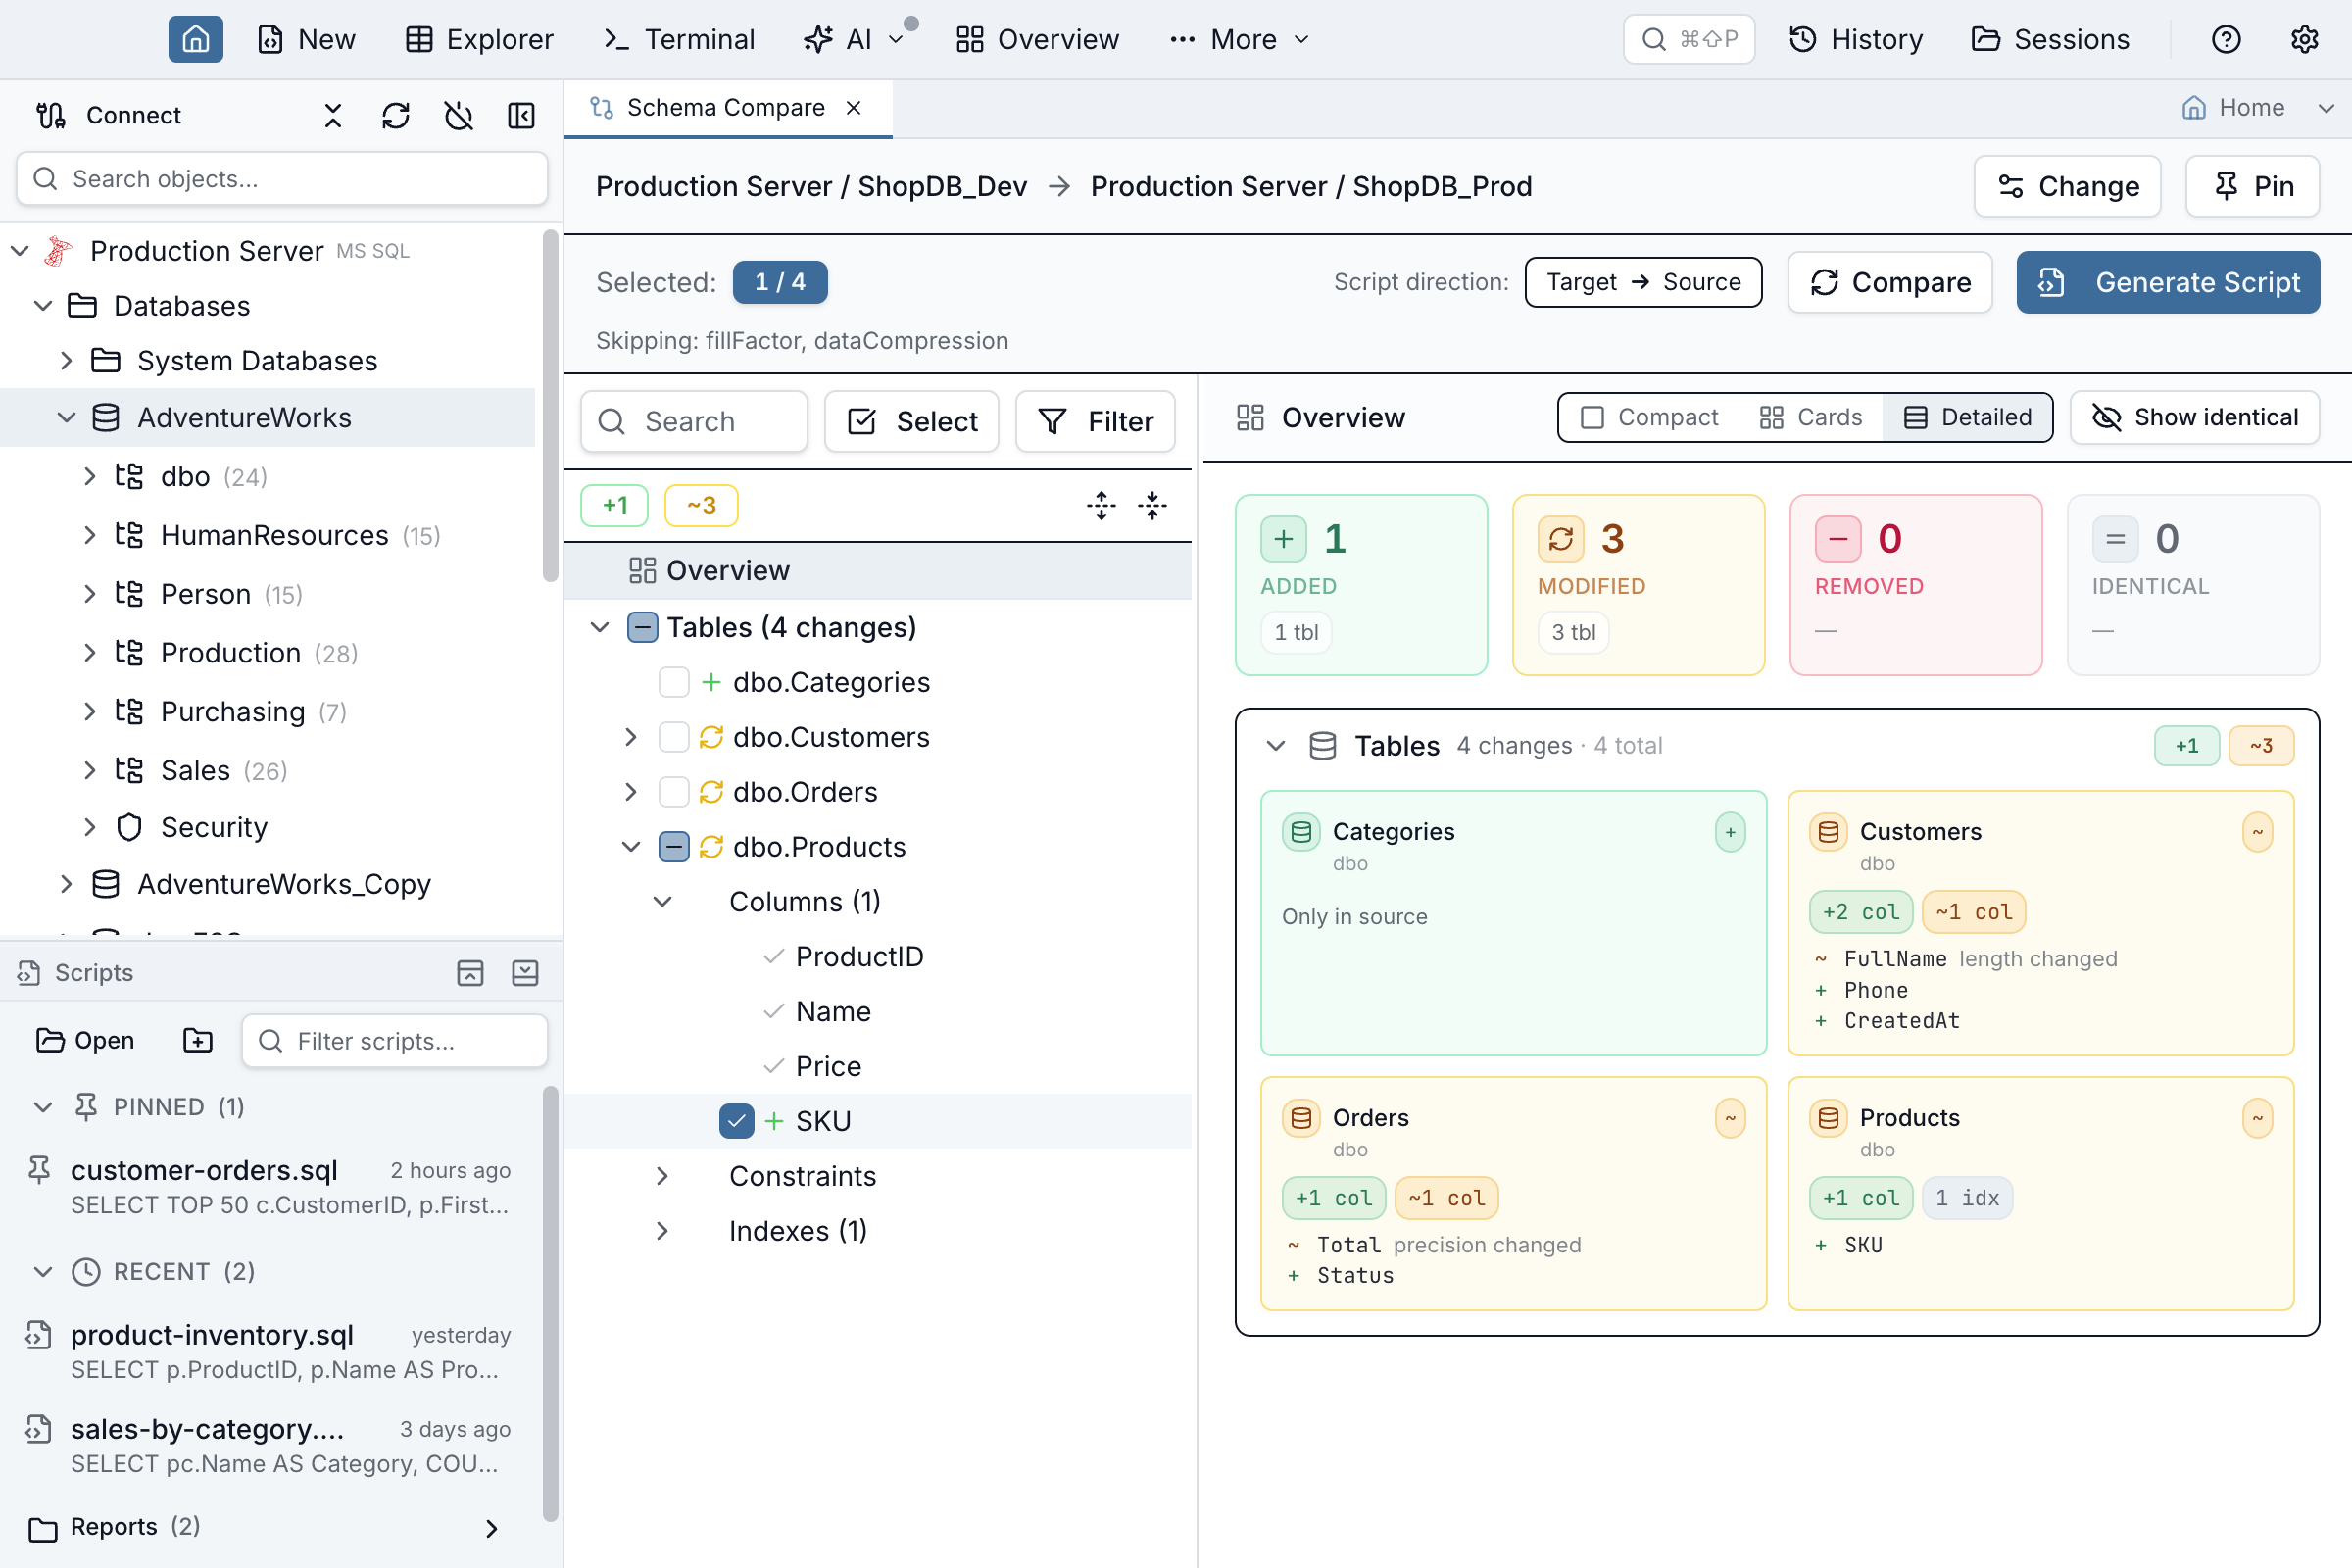Collapse the Columns (1) node
2352x1568 pixels.
[662, 902]
